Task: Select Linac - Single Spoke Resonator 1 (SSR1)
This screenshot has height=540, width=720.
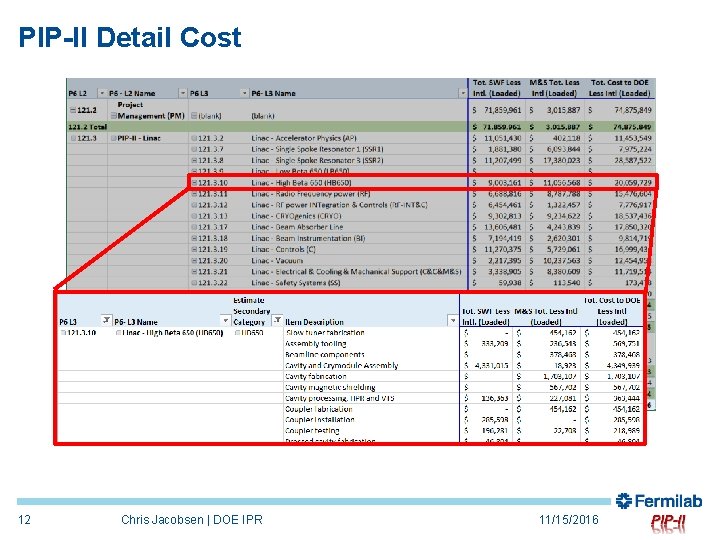Action: 317,149
